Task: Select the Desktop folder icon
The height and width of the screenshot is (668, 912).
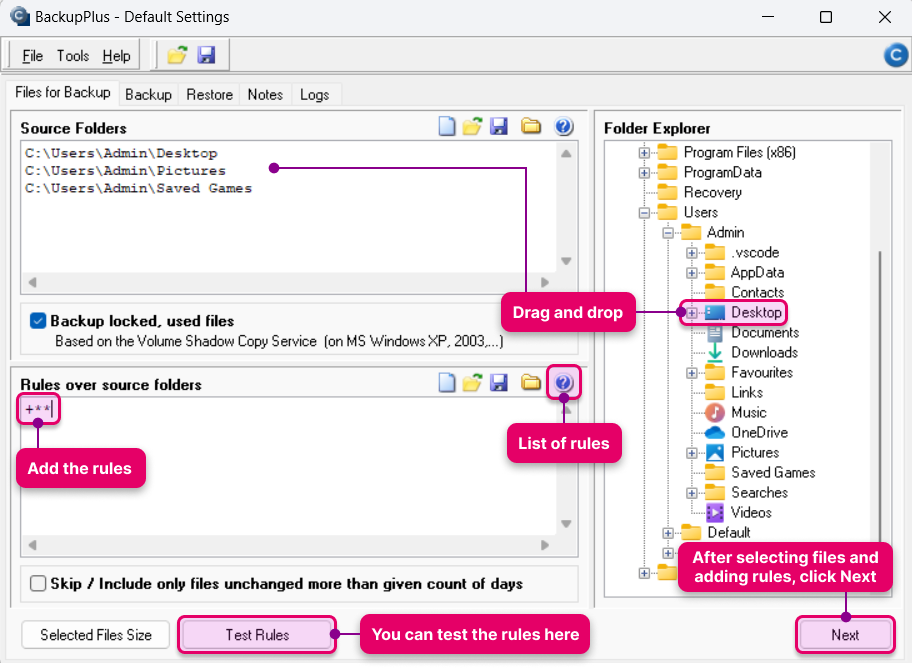Action: 715,312
